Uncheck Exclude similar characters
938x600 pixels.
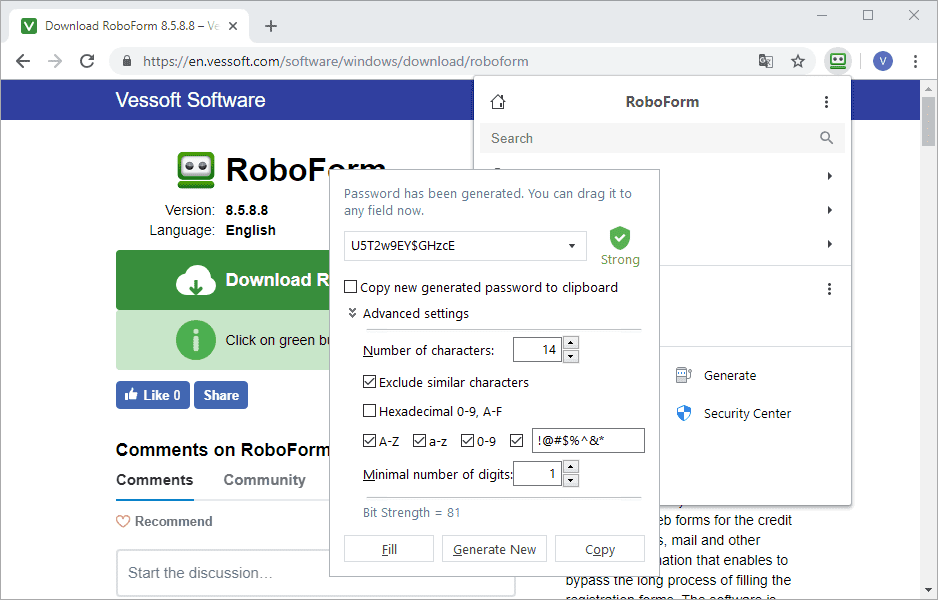point(369,382)
